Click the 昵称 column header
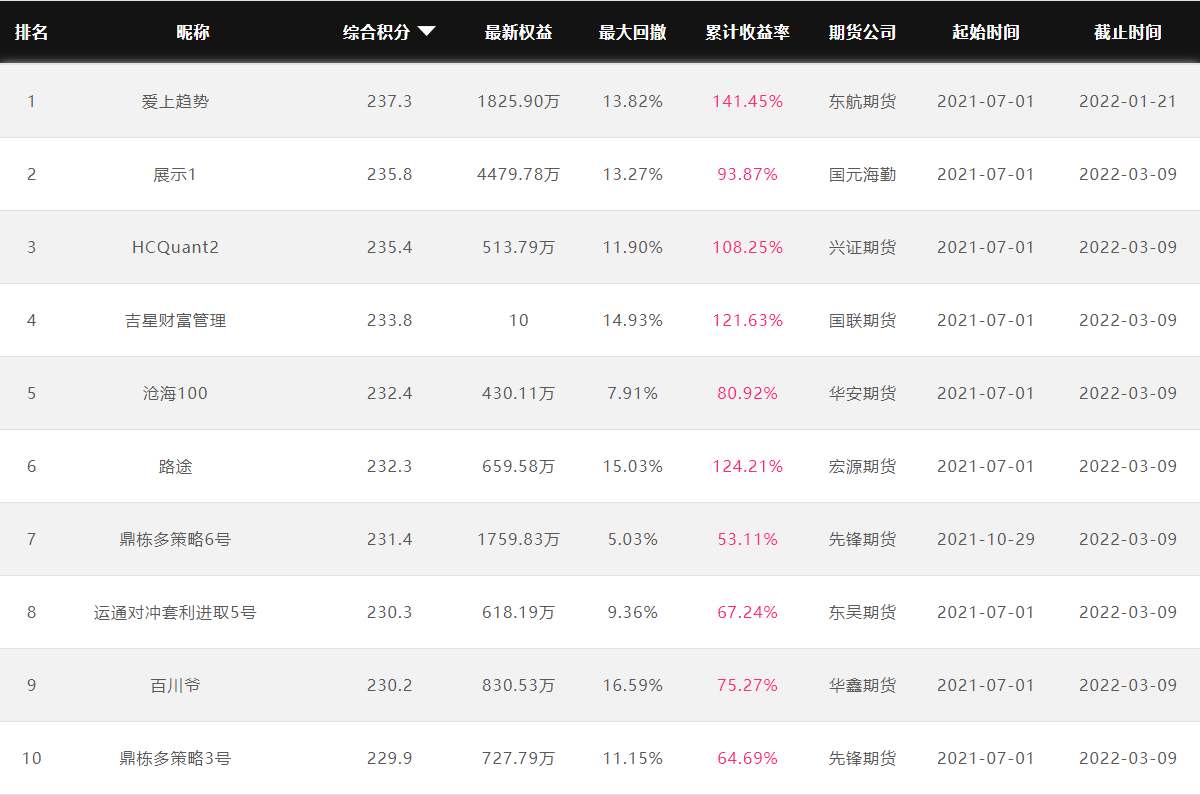 click(x=193, y=32)
